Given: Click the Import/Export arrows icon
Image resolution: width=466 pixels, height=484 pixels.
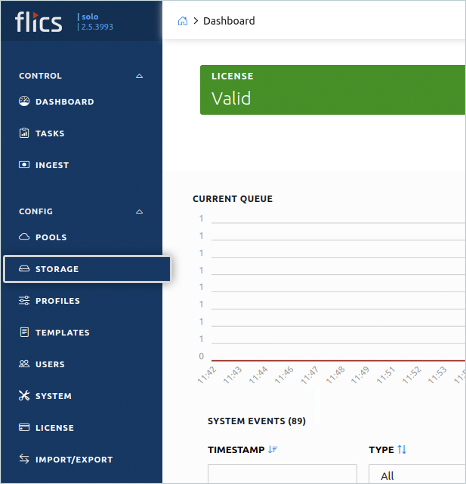Looking at the screenshot, I should point(24,459).
